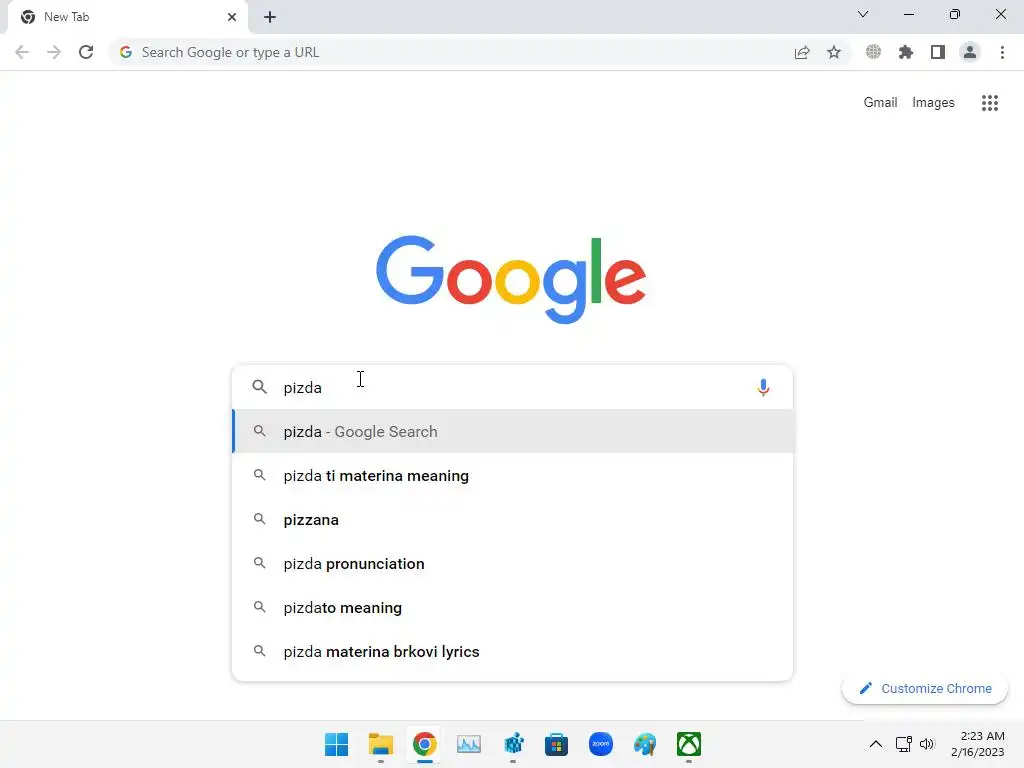Image resolution: width=1024 pixels, height=768 pixels.
Task: Open the Extensions puzzle icon
Action: [x=906, y=52]
